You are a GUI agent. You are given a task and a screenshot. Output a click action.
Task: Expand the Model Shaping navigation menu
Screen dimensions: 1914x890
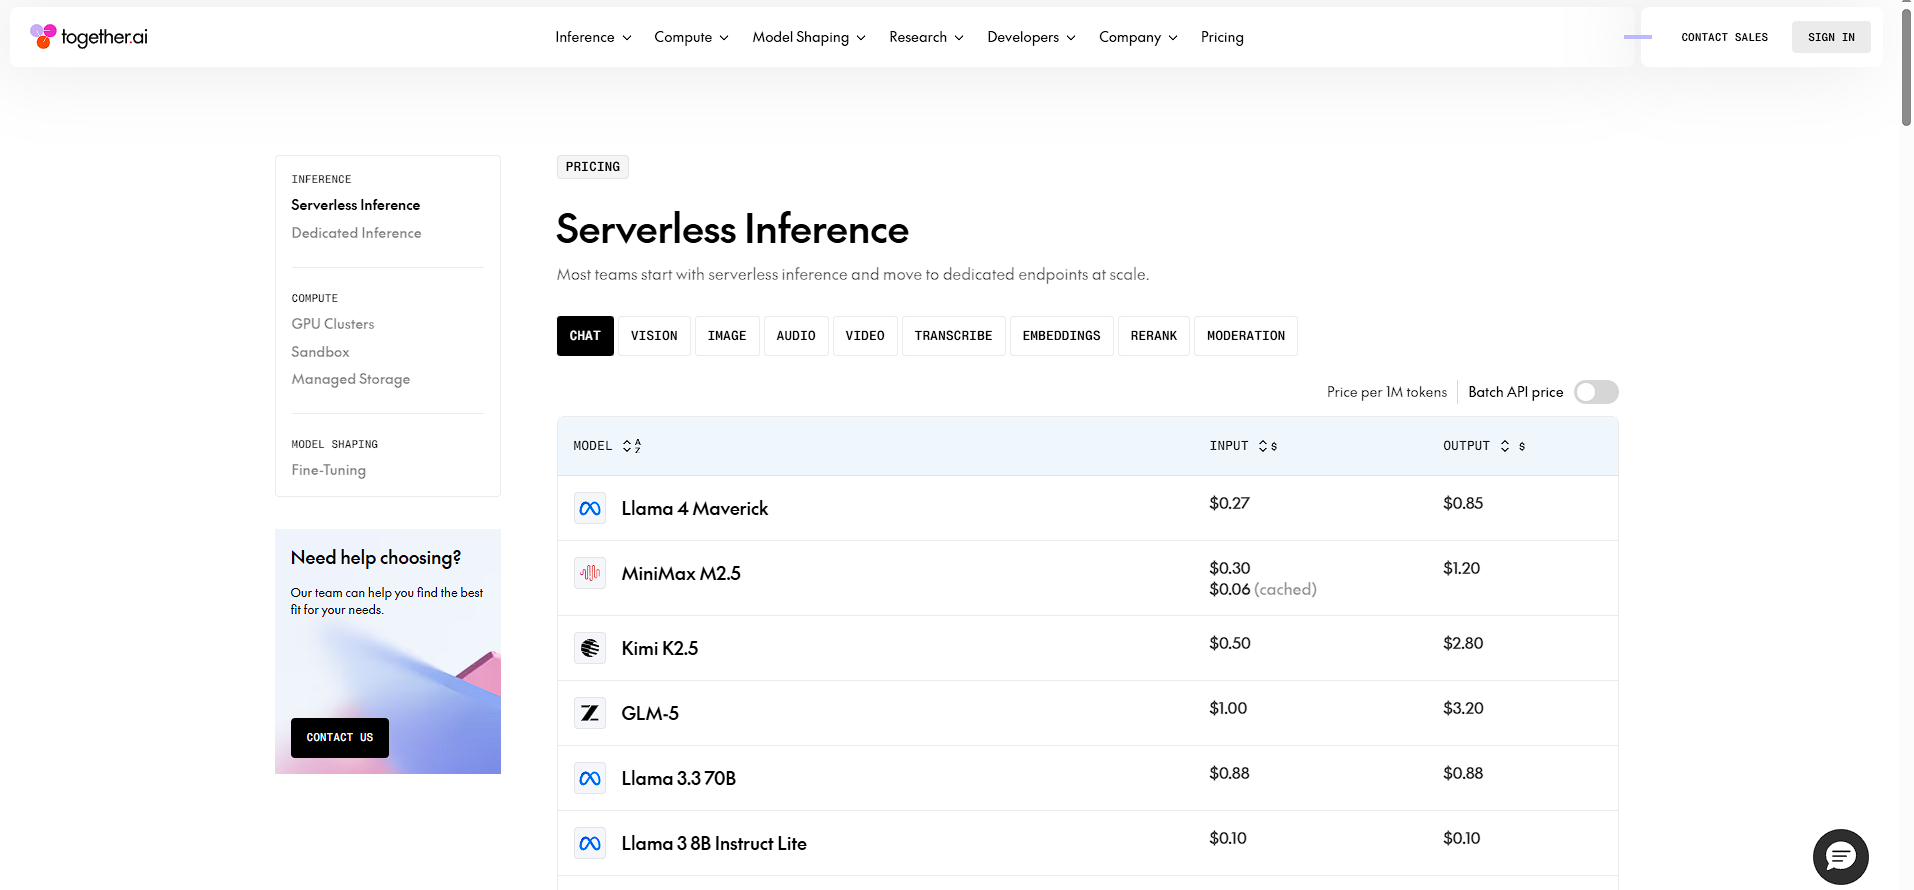(808, 37)
